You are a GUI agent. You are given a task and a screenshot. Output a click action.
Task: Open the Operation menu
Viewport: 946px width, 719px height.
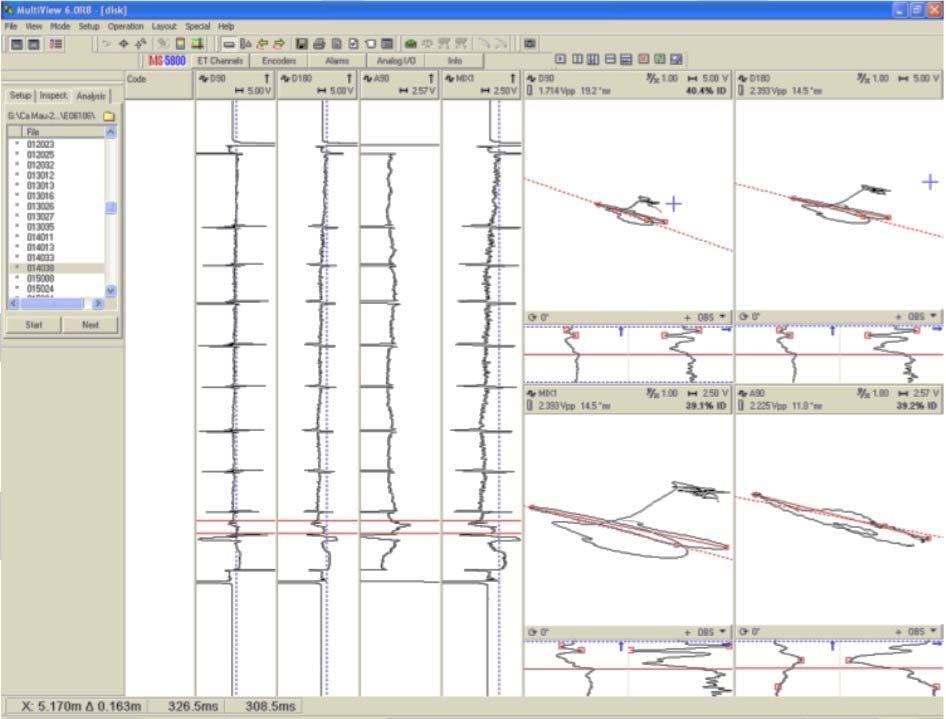(x=125, y=27)
